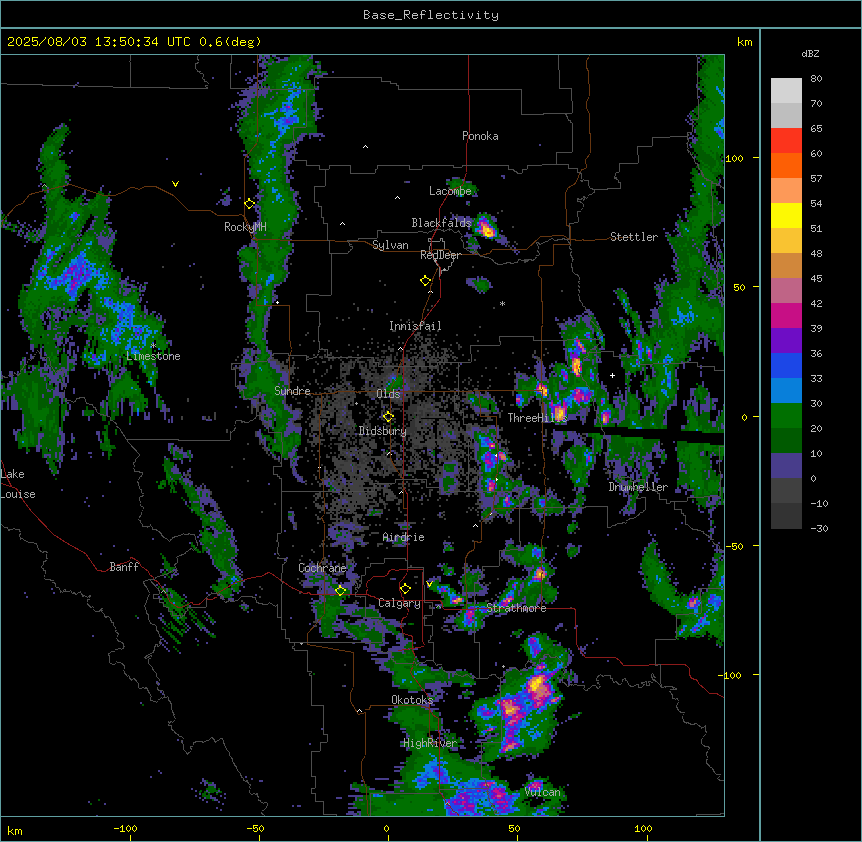Click the Calgary city label
Screen dimensions: 862x842
pos(399,603)
